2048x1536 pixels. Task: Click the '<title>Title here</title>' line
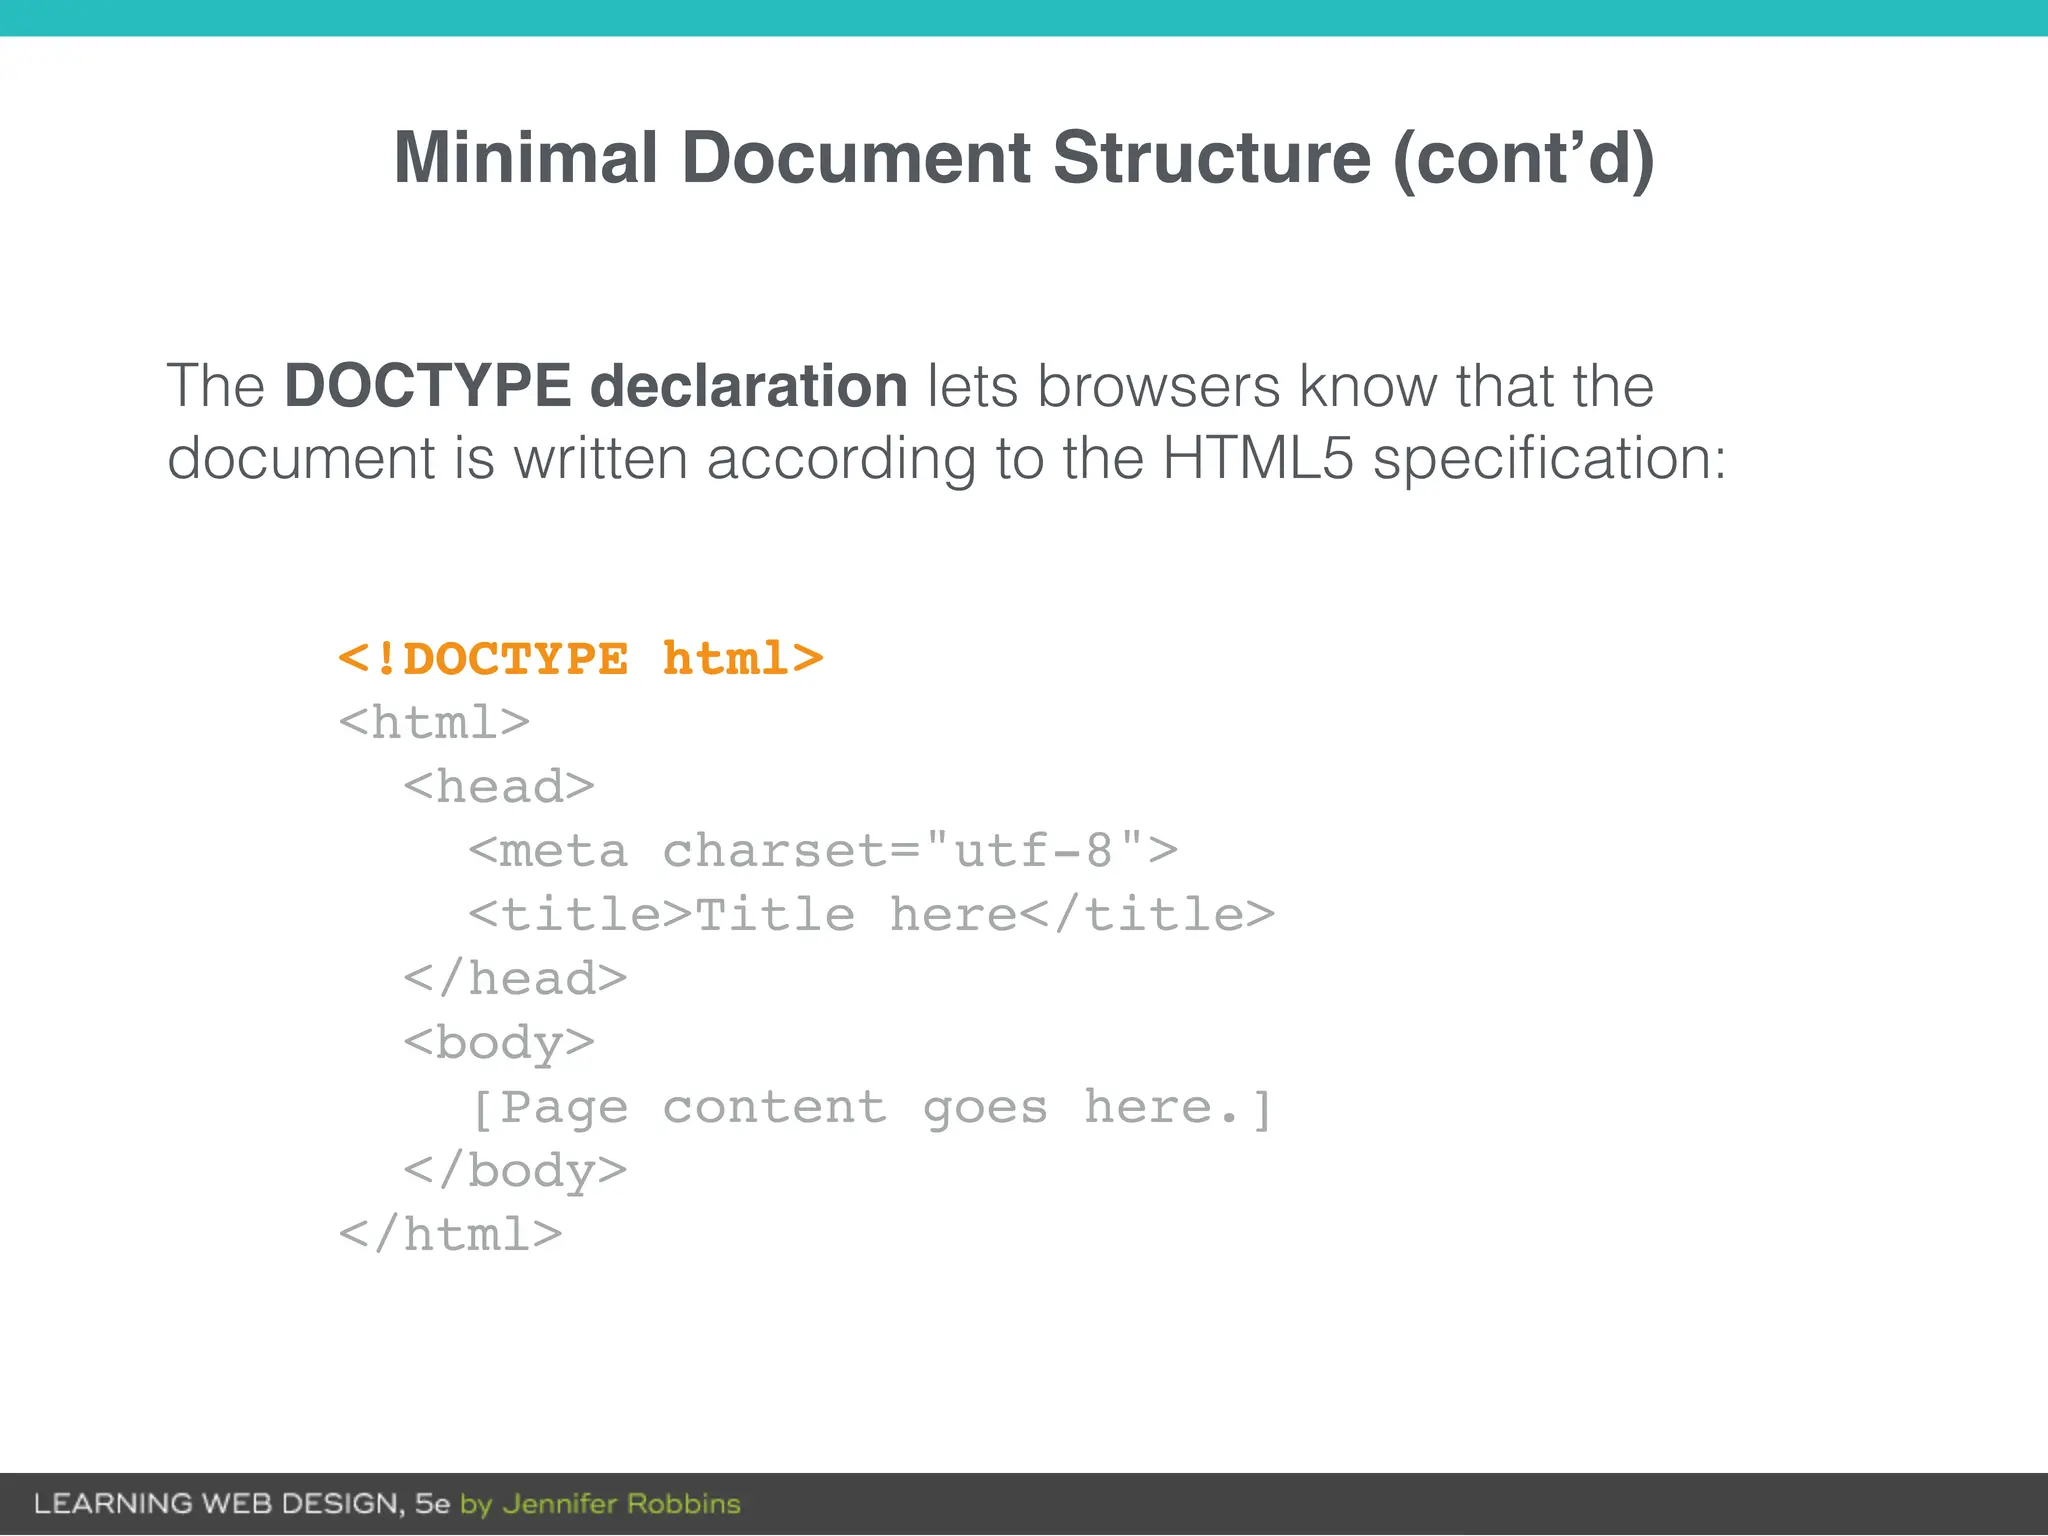tap(871, 914)
